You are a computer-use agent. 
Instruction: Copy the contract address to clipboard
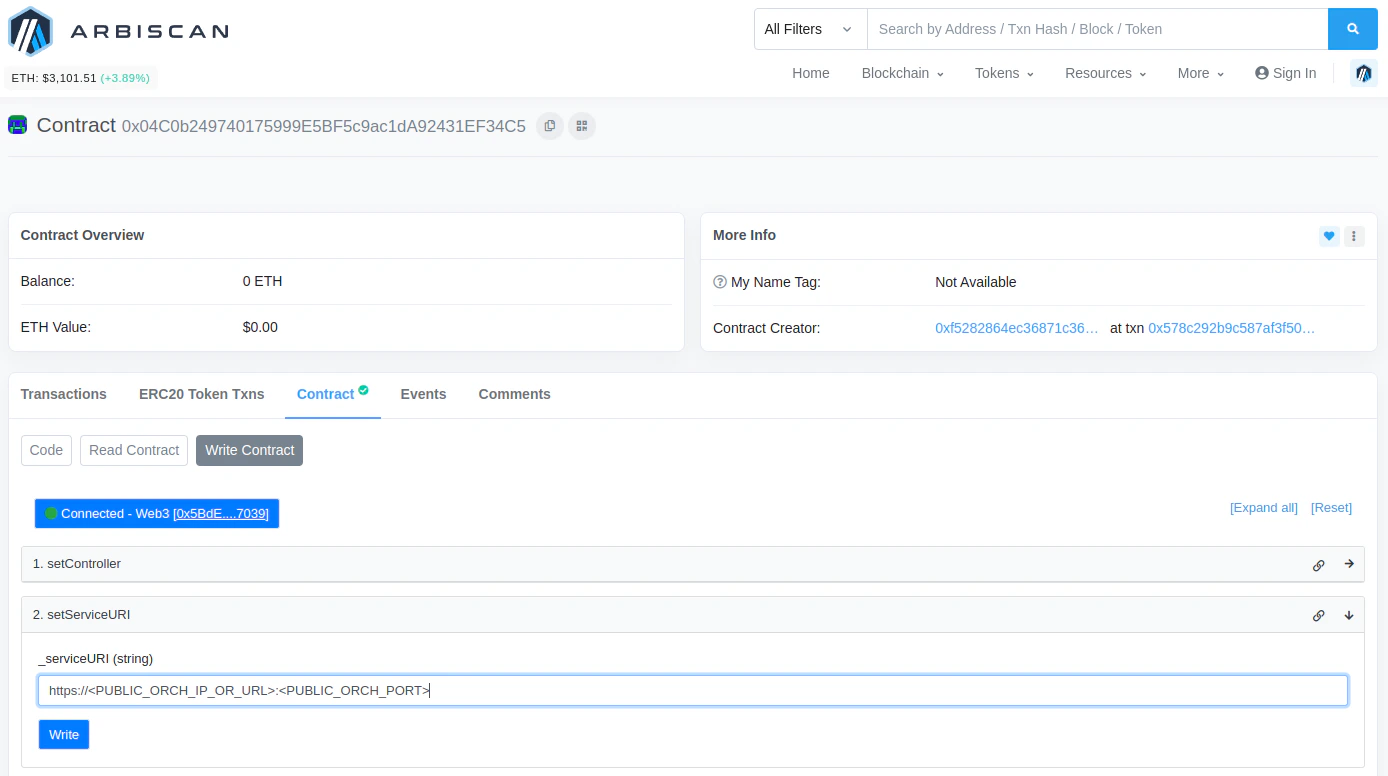[550, 126]
